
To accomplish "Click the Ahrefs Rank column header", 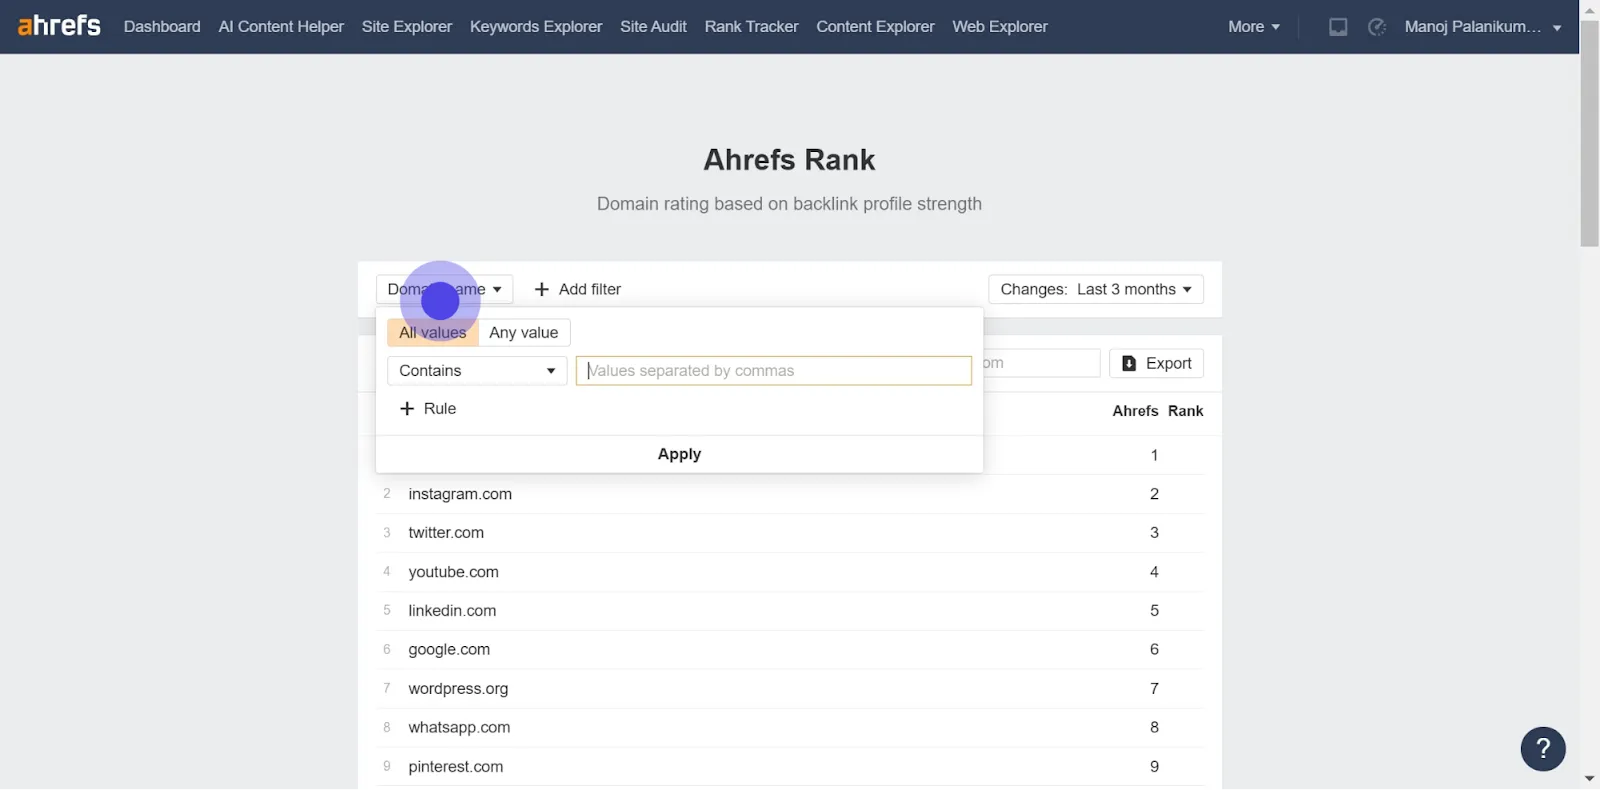I will [1157, 411].
